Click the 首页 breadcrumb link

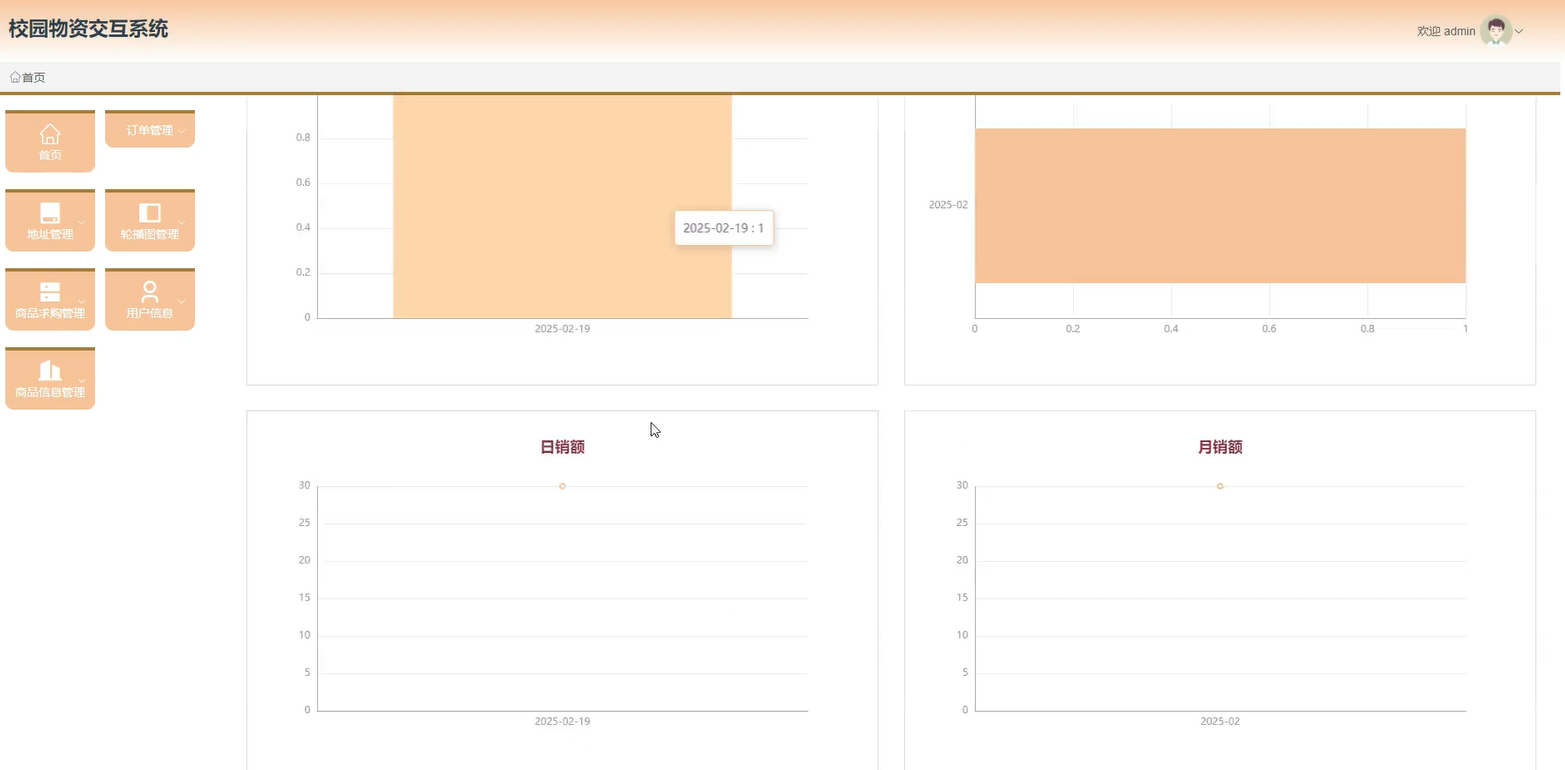tap(33, 77)
